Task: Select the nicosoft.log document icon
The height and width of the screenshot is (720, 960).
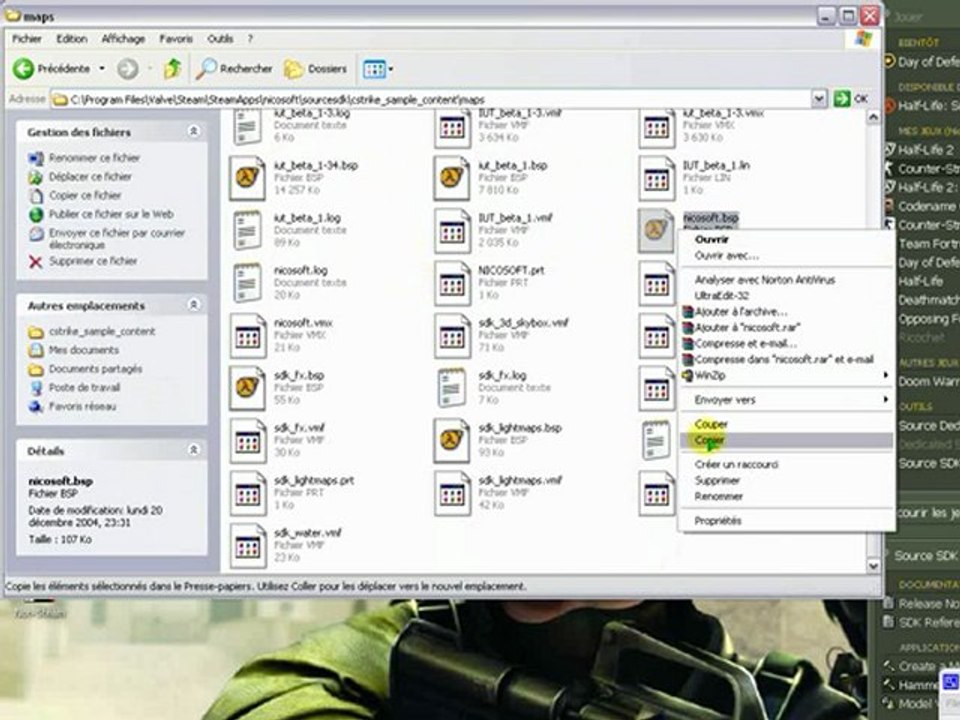Action: [247, 283]
